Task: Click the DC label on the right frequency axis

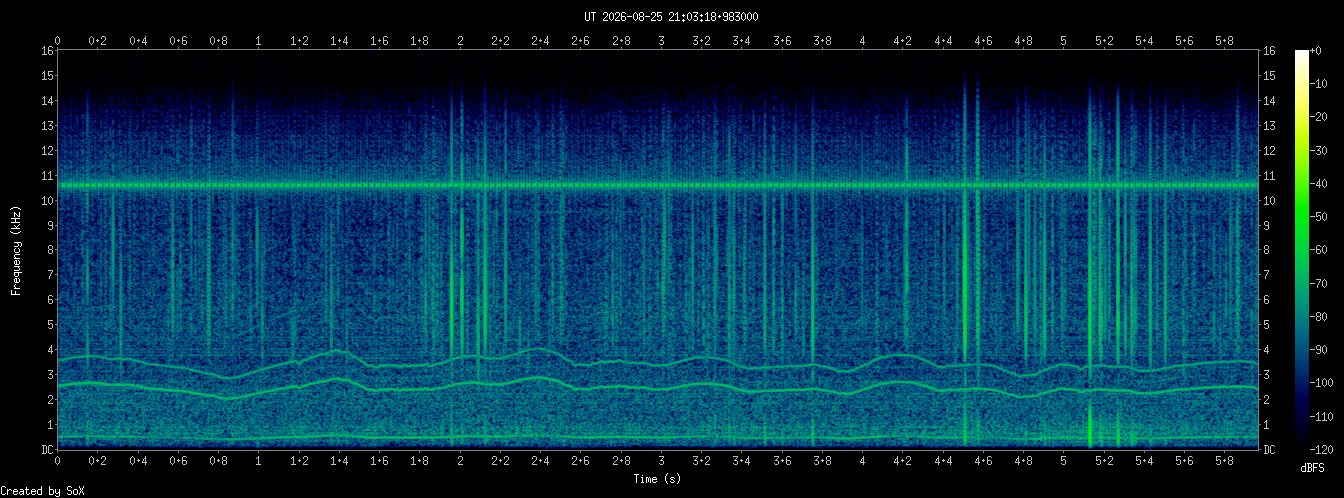Action: point(1269,450)
